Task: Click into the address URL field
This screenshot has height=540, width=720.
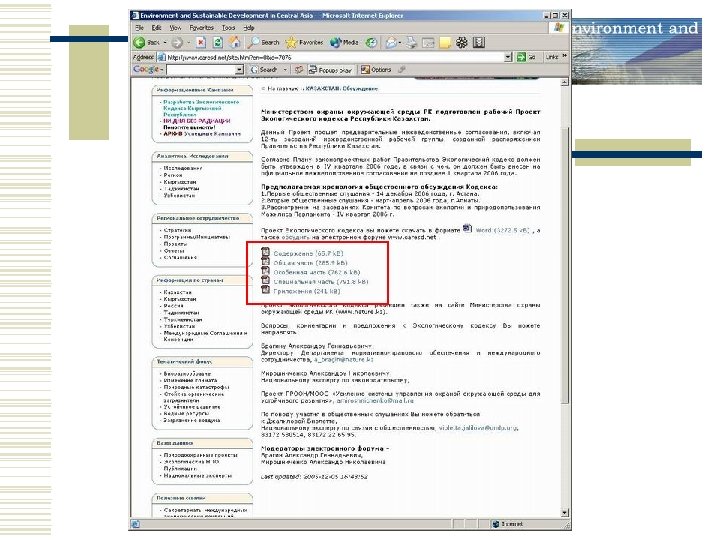Action: pos(335,57)
